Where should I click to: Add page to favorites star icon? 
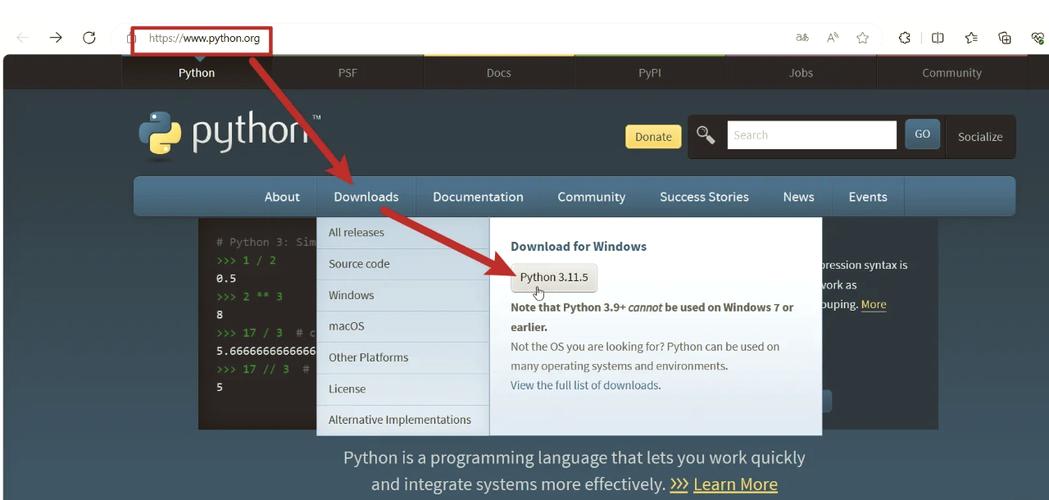863,38
